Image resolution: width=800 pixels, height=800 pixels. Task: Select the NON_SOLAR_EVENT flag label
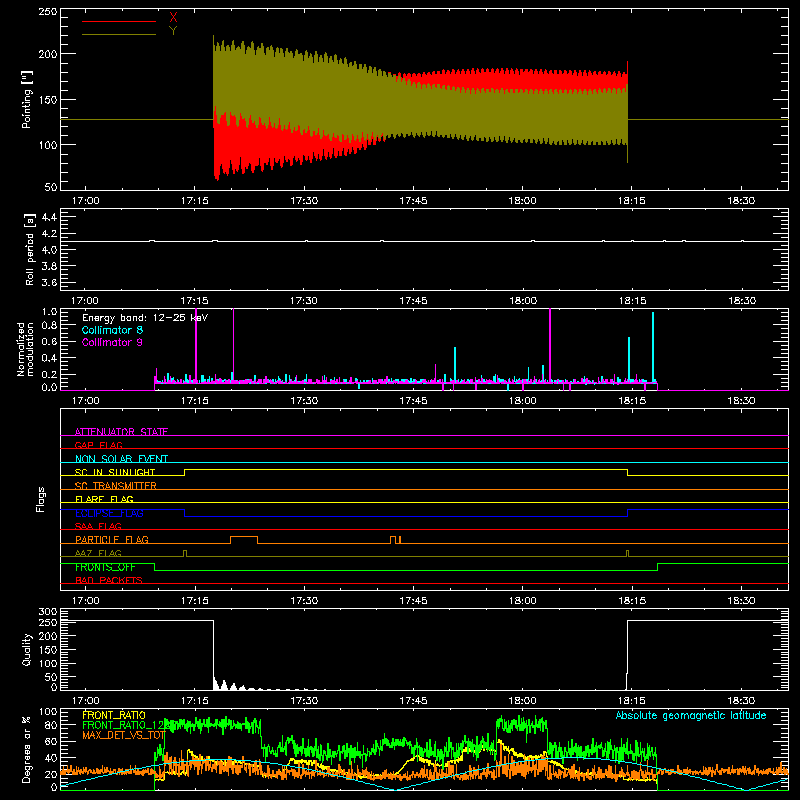pyautogui.click(x=121, y=459)
